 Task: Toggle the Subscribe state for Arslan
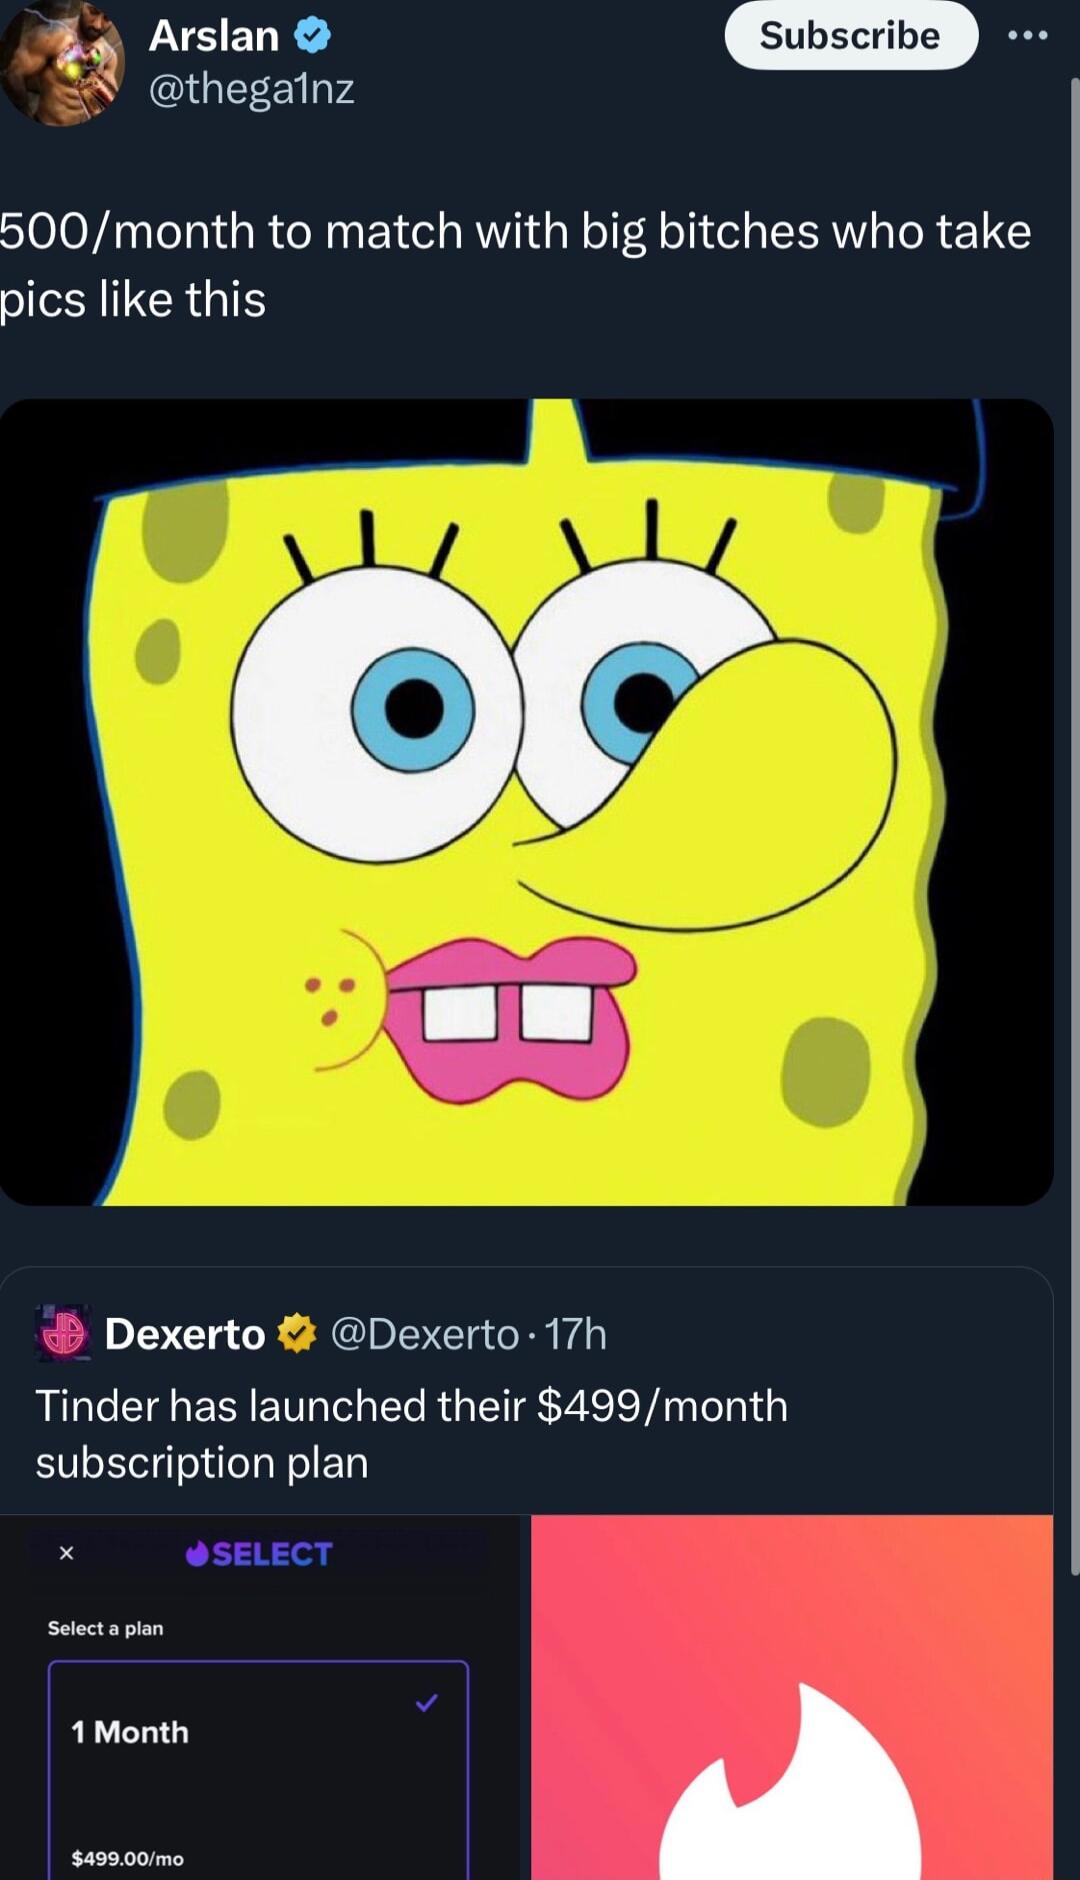pos(850,36)
